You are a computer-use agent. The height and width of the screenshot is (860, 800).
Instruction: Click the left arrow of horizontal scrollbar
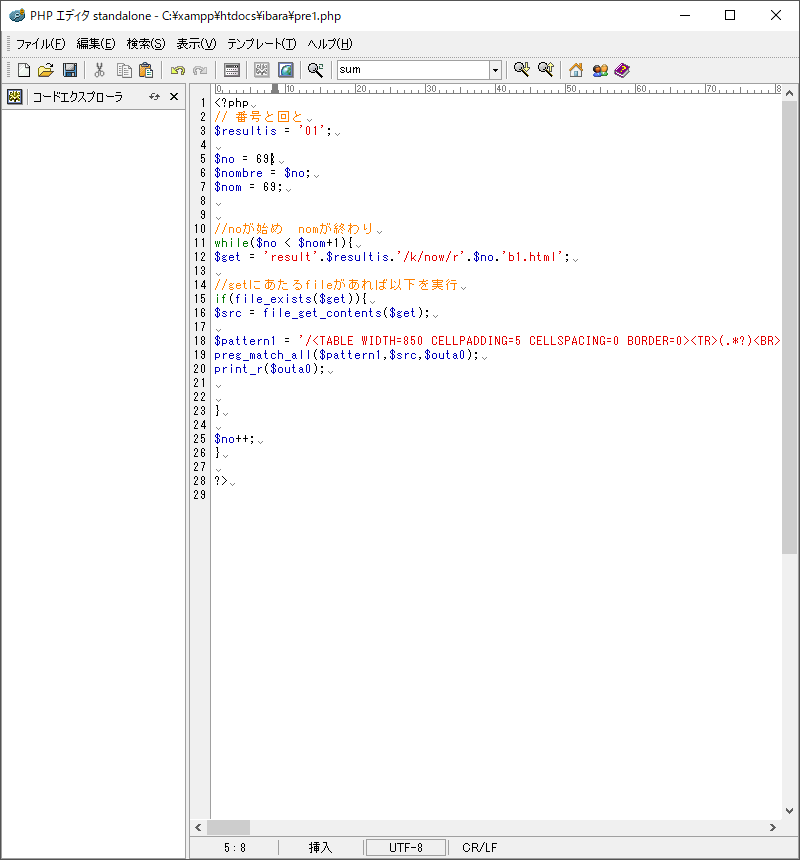[198, 827]
